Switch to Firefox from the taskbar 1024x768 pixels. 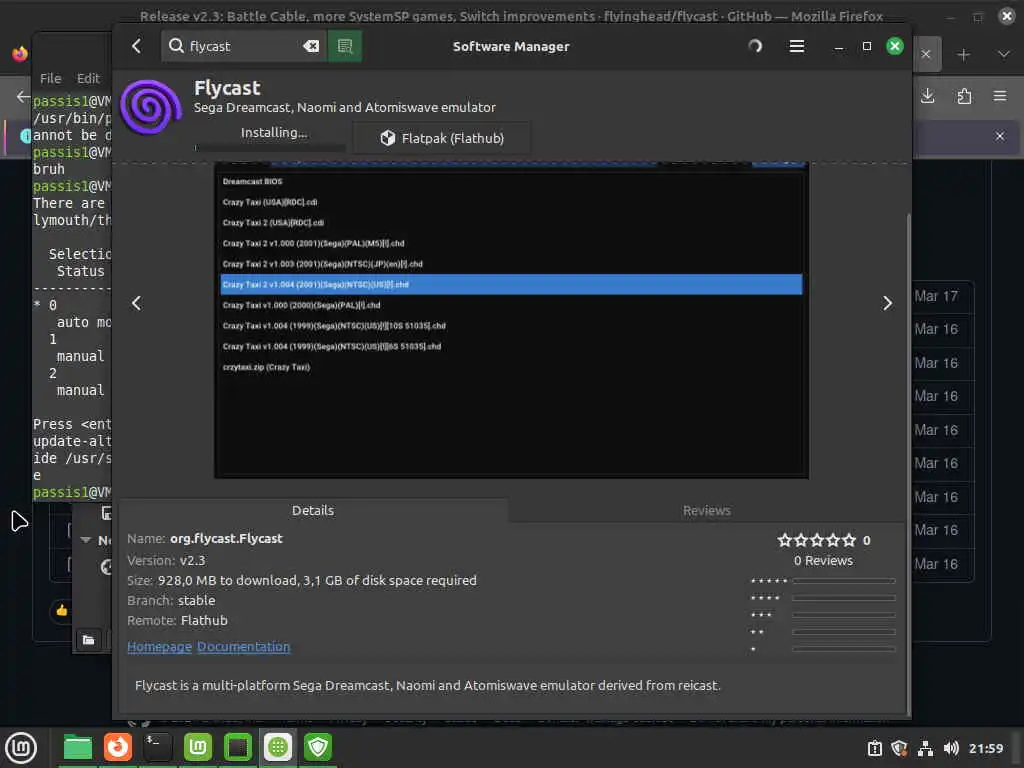click(118, 747)
